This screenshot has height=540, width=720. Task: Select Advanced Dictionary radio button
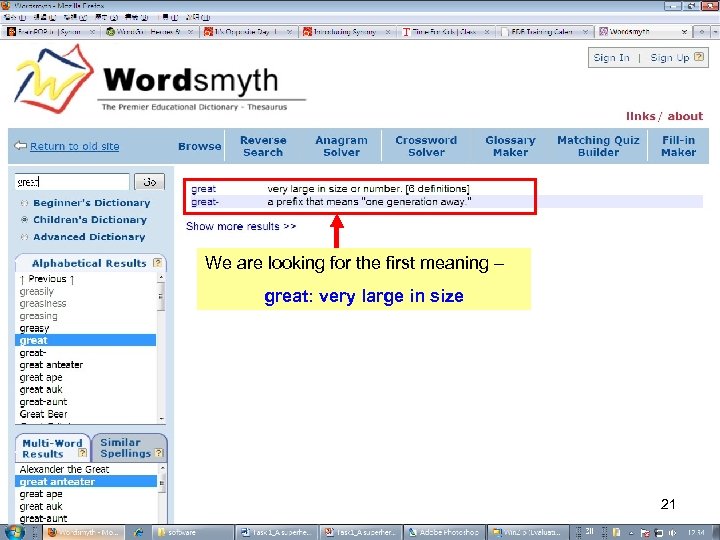25,237
